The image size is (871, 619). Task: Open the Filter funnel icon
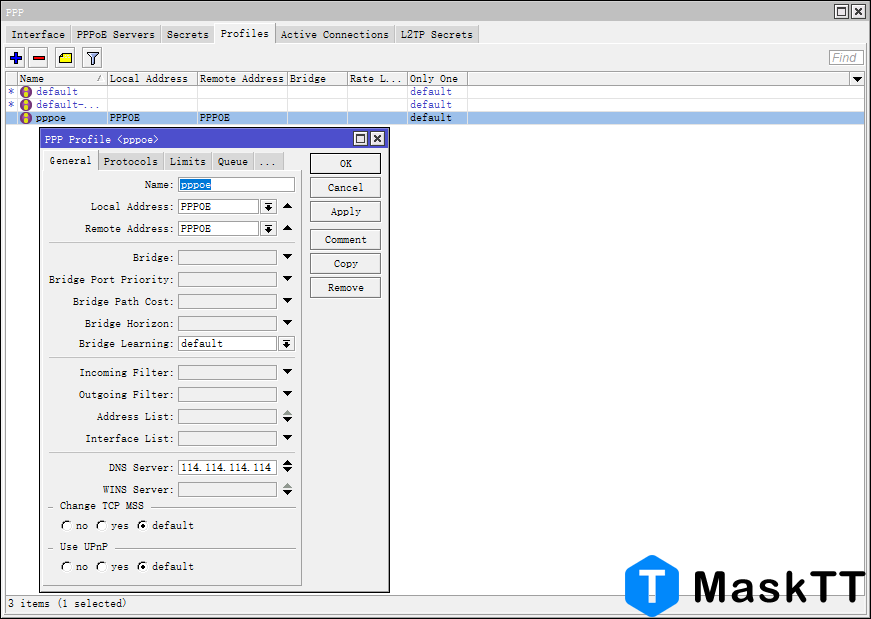click(x=92, y=58)
